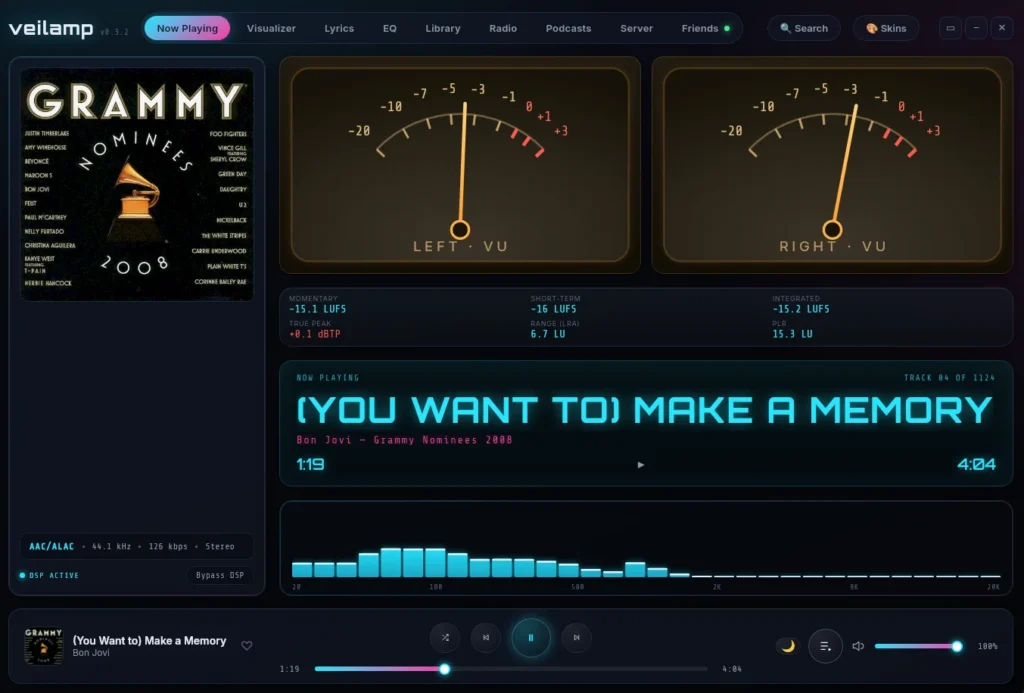The image size is (1024, 693).
Task: Click the version label v0.3.2
Action: coord(114,31)
